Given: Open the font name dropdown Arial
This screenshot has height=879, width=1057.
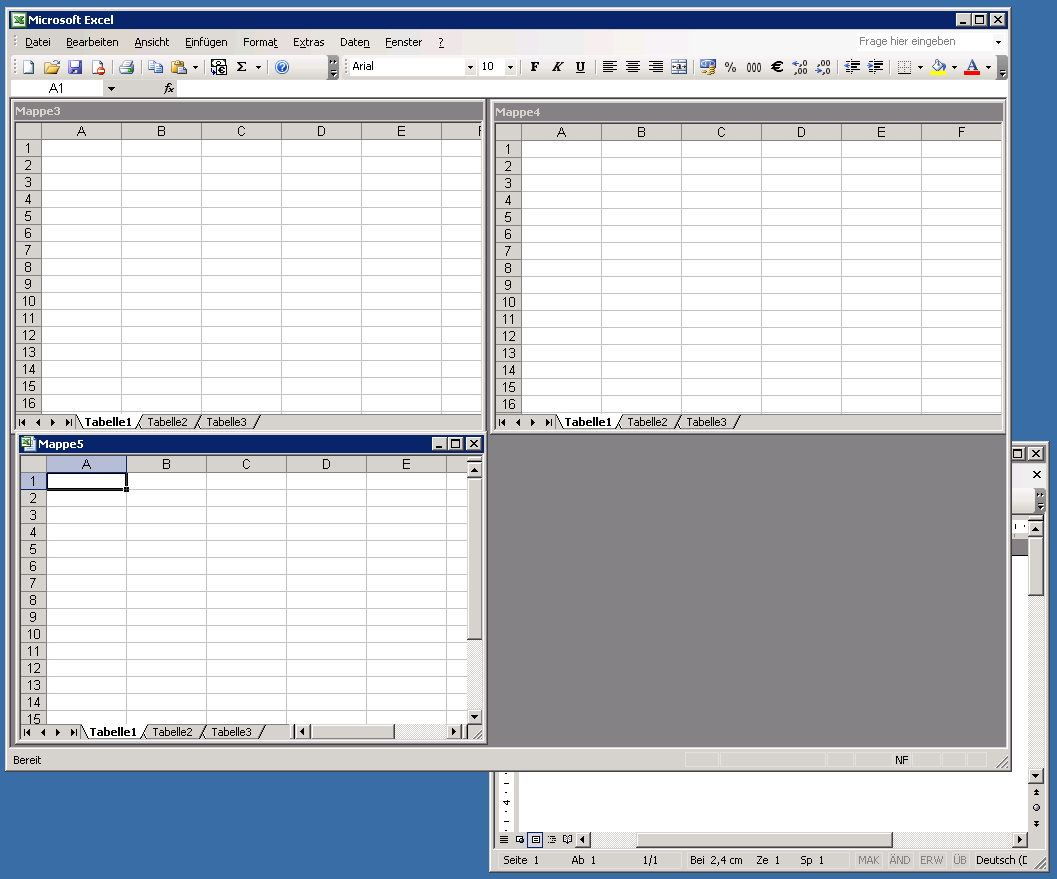Looking at the screenshot, I should point(470,67).
